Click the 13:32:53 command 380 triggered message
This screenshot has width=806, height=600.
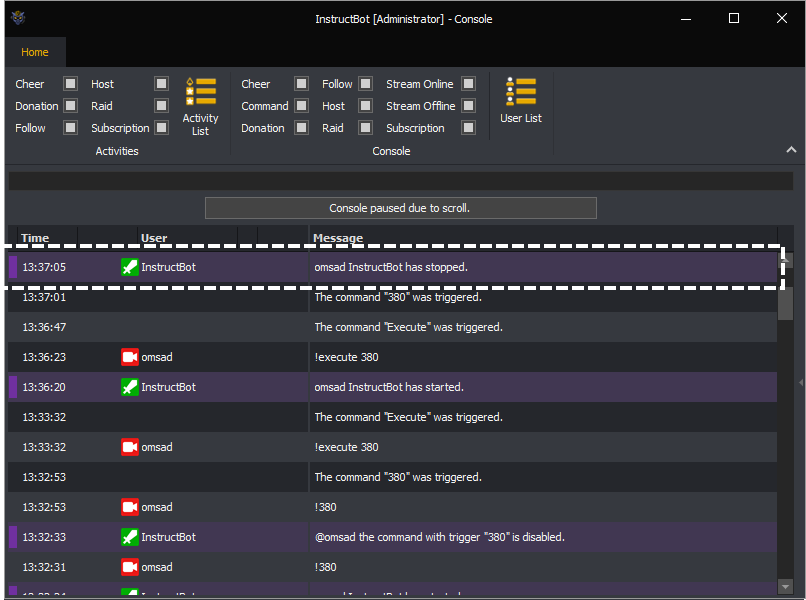398,477
